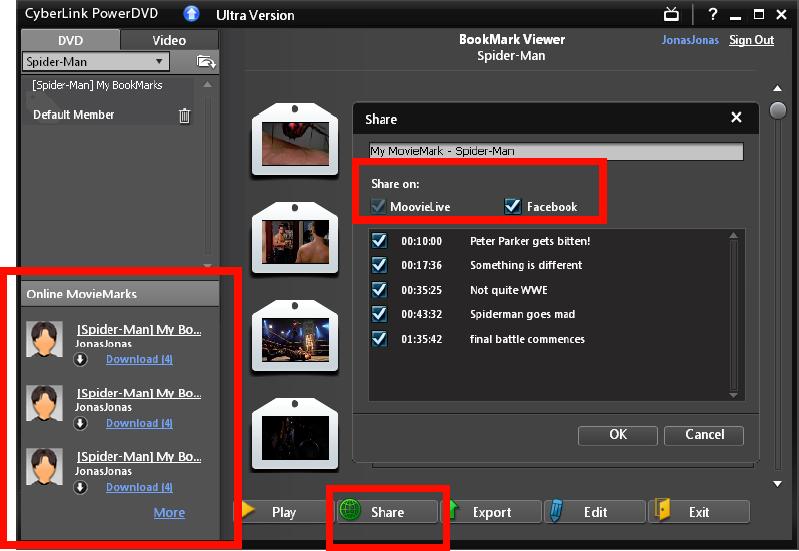Image resolution: width=799 pixels, height=551 pixels.
Task: Open the Spider-Man movie dropdown
Action: (x=158, y=62)
